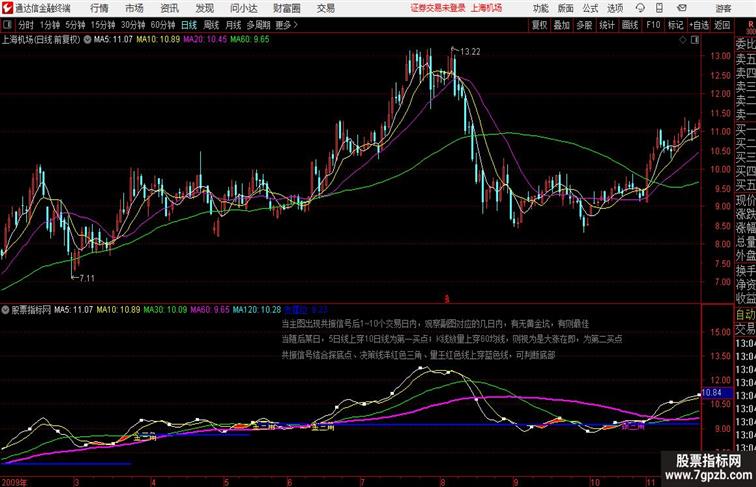This screenshot has height=487, width=756.
Task: Click the 上海机场 stock name in title bar
Action: tap(486, 8)
